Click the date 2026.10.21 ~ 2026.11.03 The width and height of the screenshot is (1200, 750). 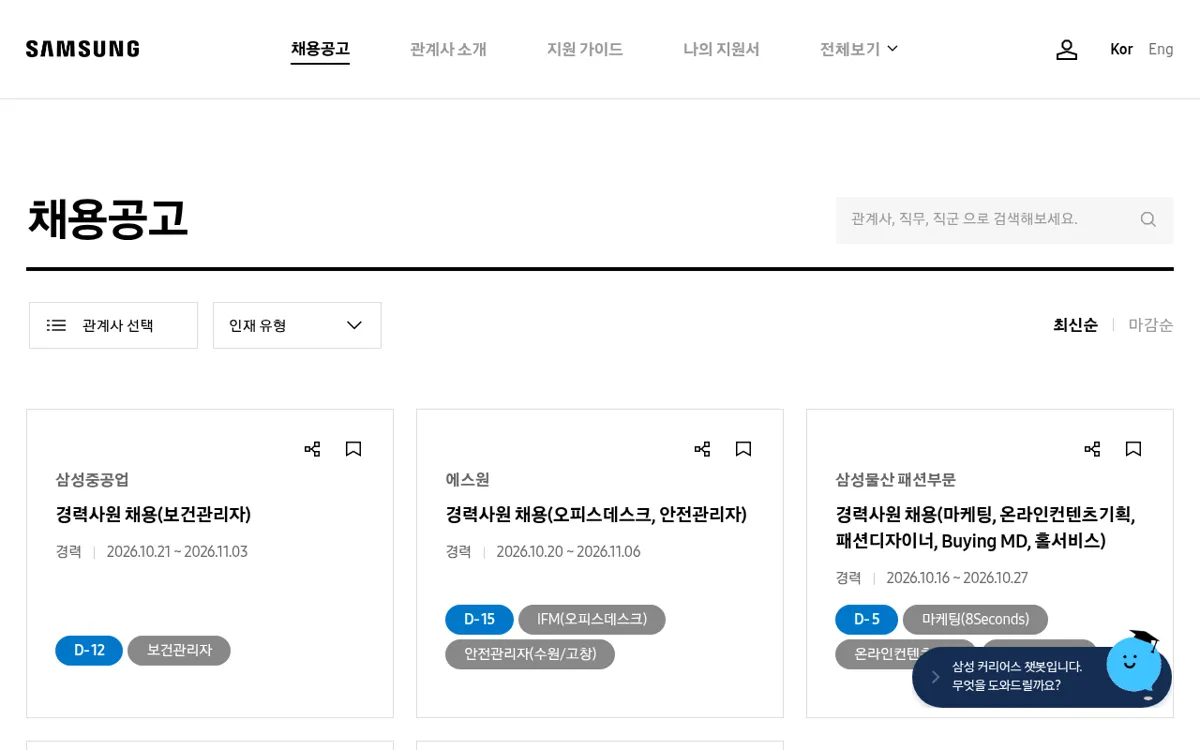pyautogui.click(x=177, y=551)
